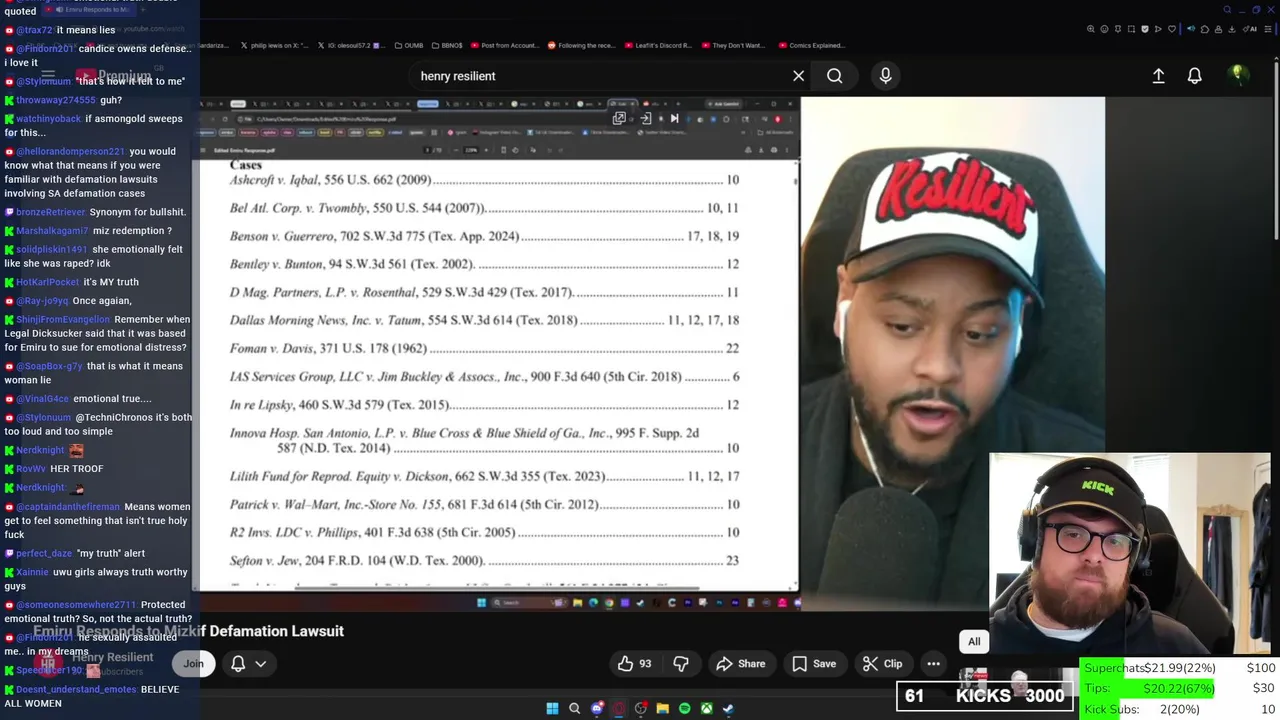
Task: Open Discord from the taskbar
Action: coord(597,708)
